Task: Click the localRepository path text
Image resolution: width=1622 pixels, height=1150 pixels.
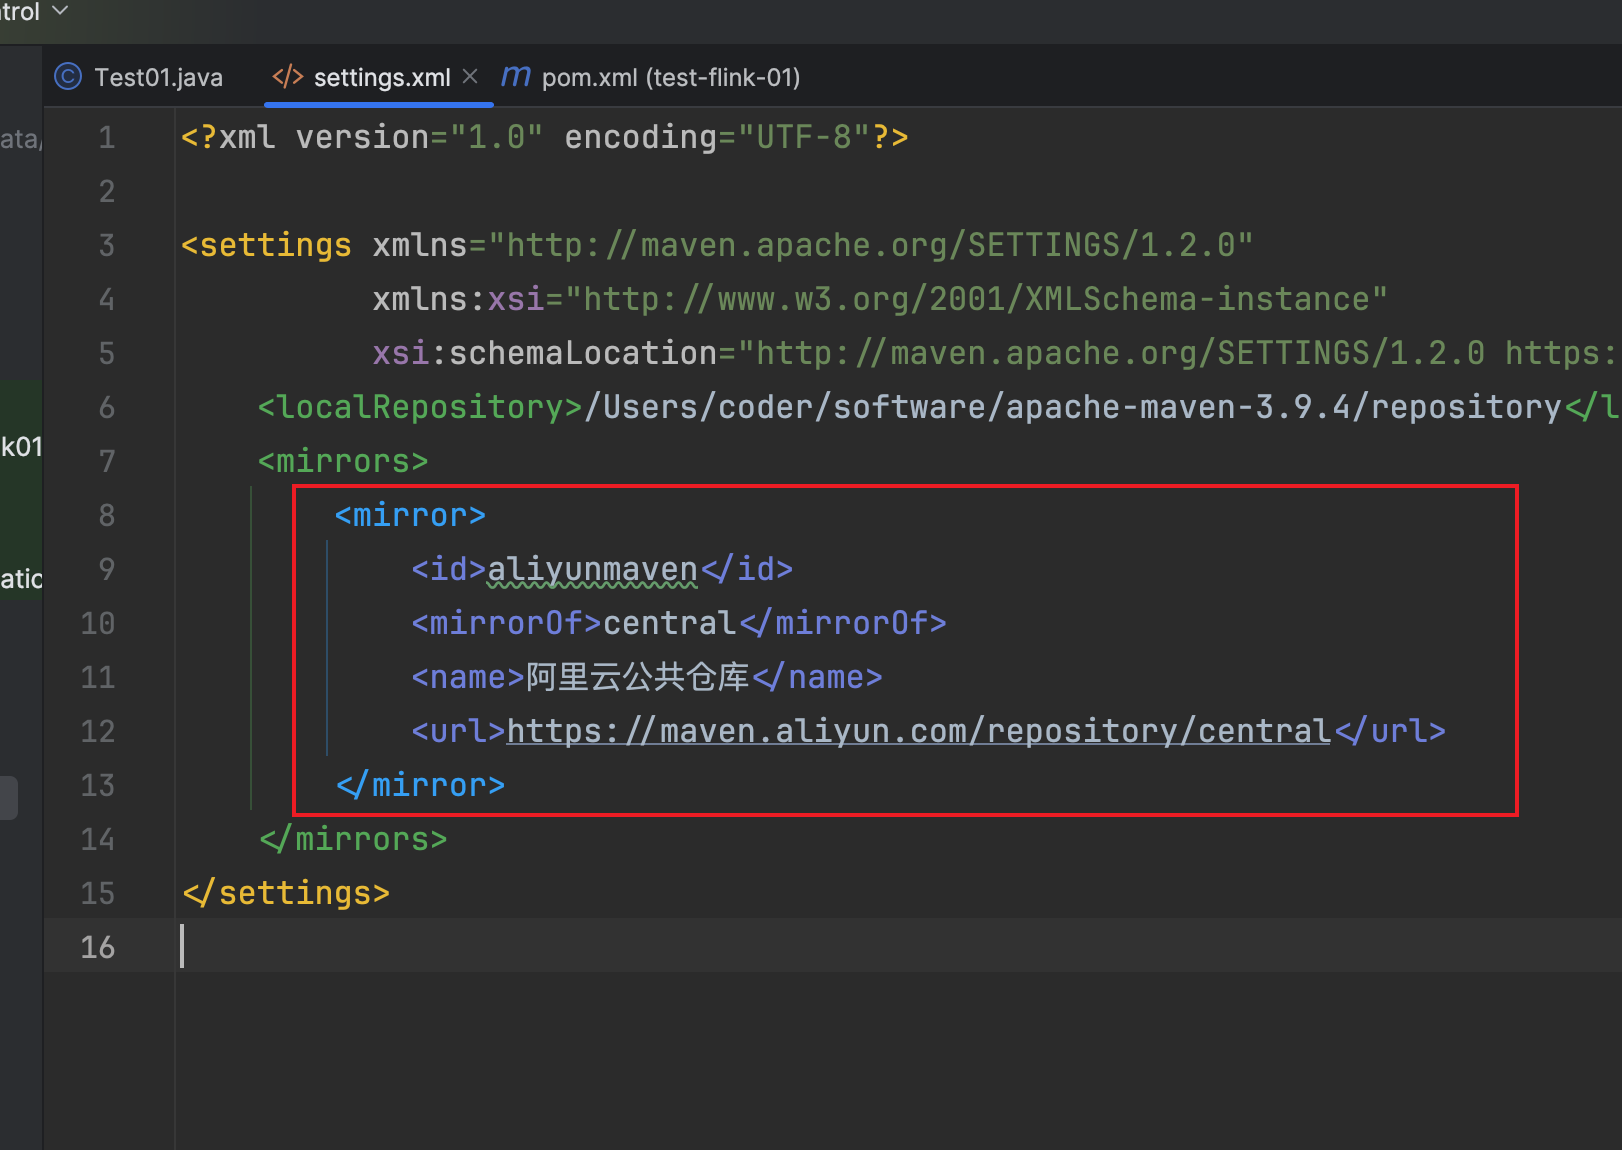Action: (x=1072, y=407)
